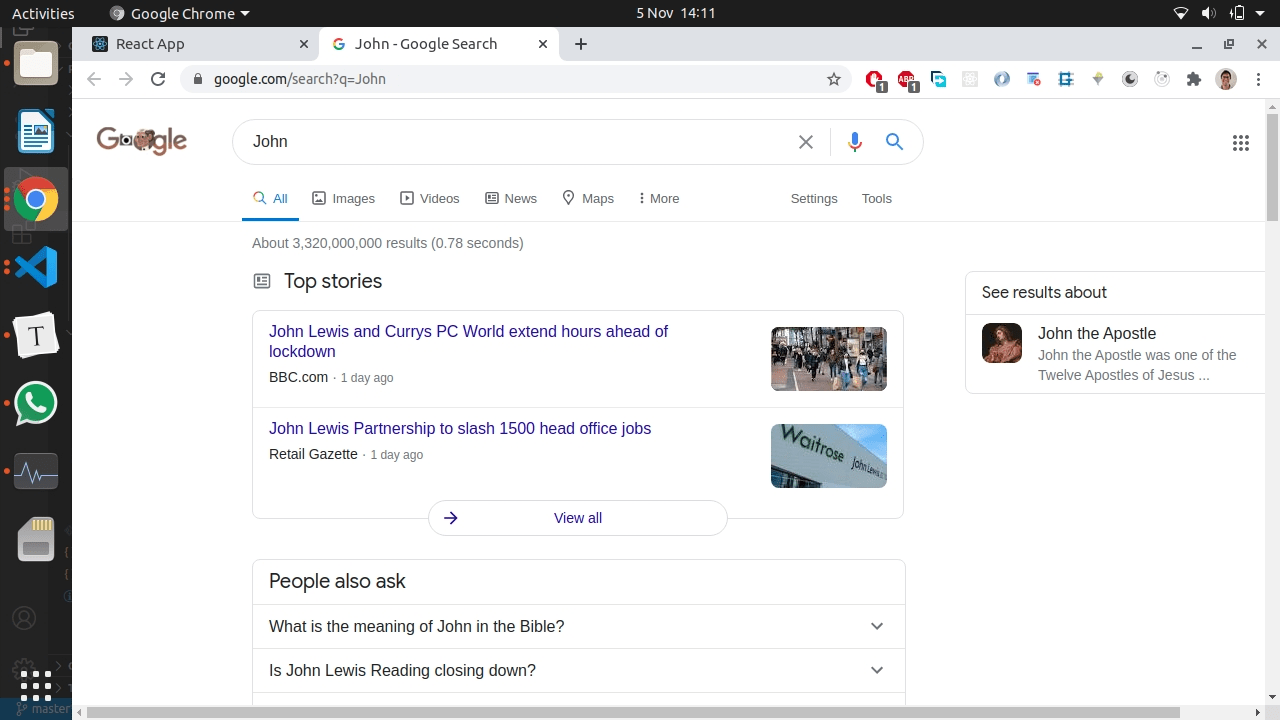1280x720 pixels.
Task: Open WhatsApp from the dock
Action: tap(35, 403)
